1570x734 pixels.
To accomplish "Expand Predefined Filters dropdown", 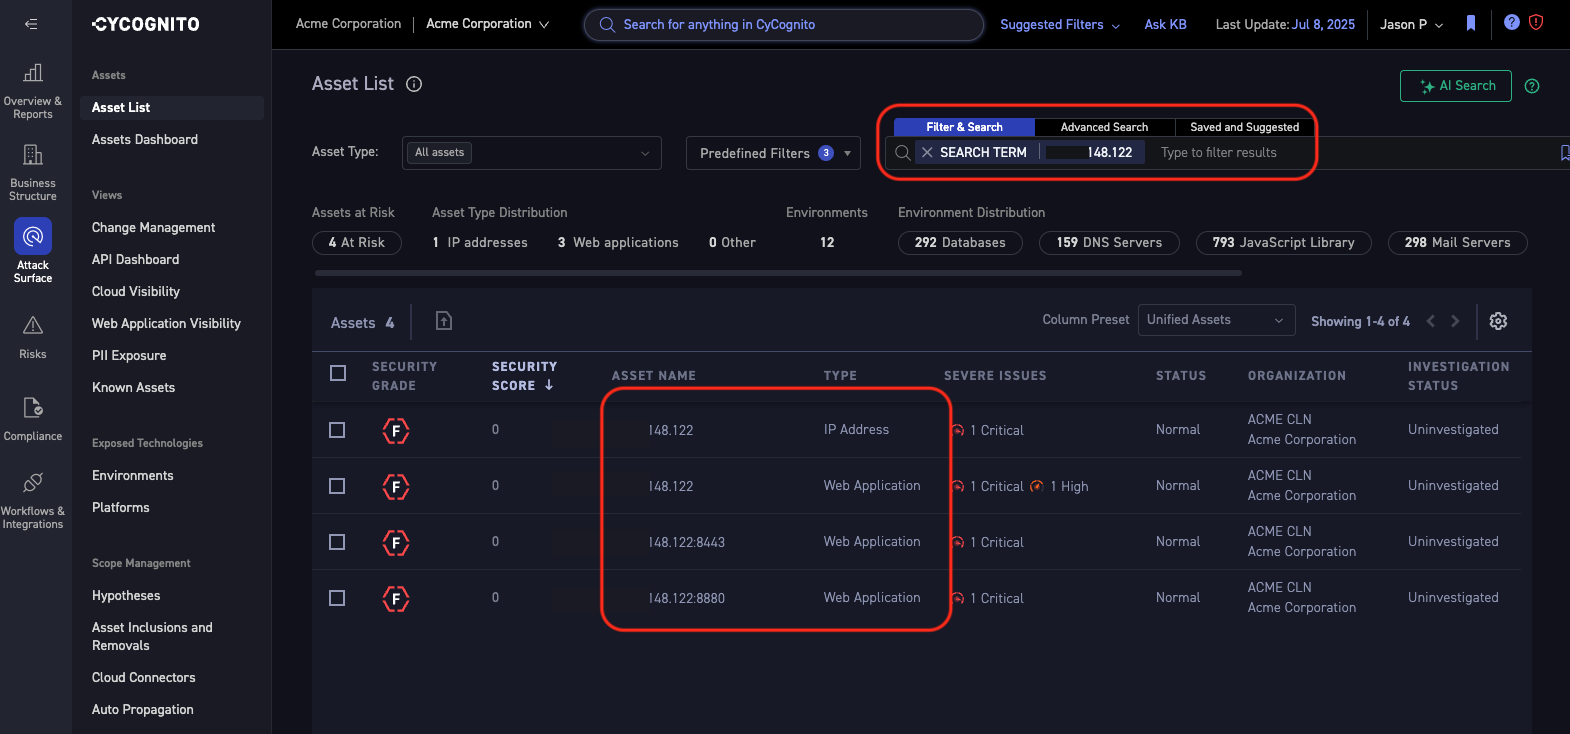I will point(773,153).
